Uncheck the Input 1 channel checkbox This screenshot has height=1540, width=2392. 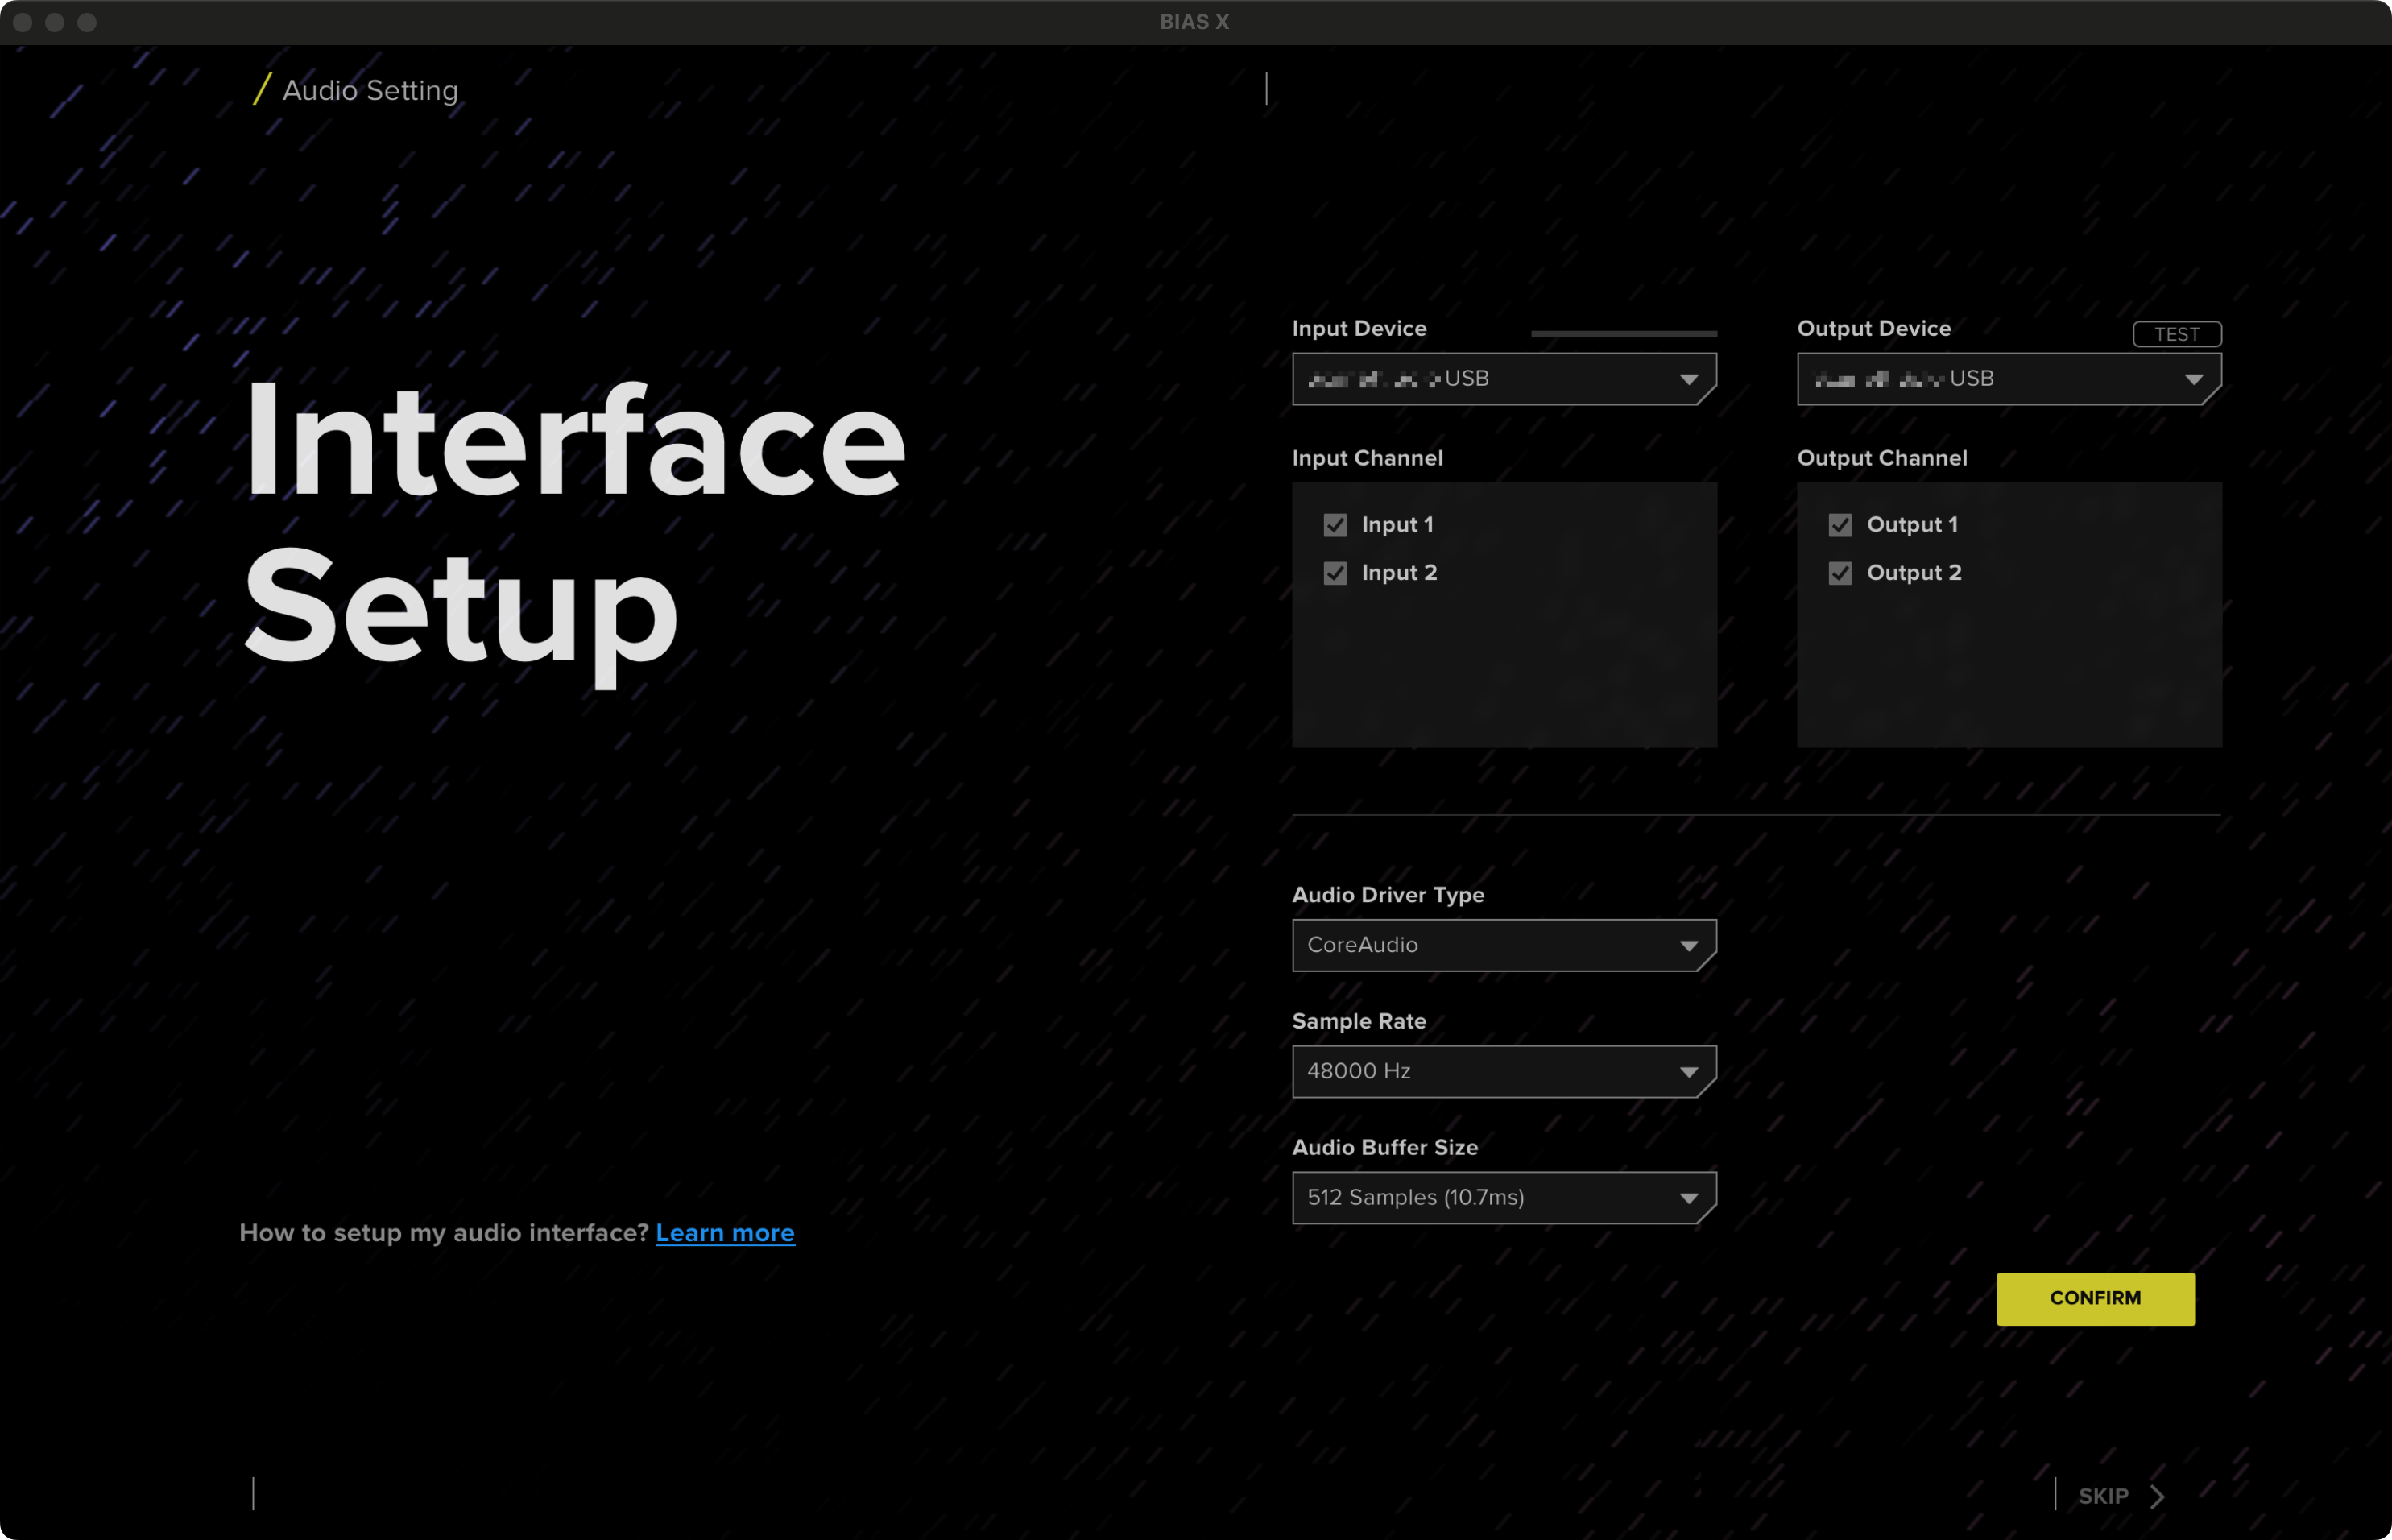click(x=1335, y=525)
